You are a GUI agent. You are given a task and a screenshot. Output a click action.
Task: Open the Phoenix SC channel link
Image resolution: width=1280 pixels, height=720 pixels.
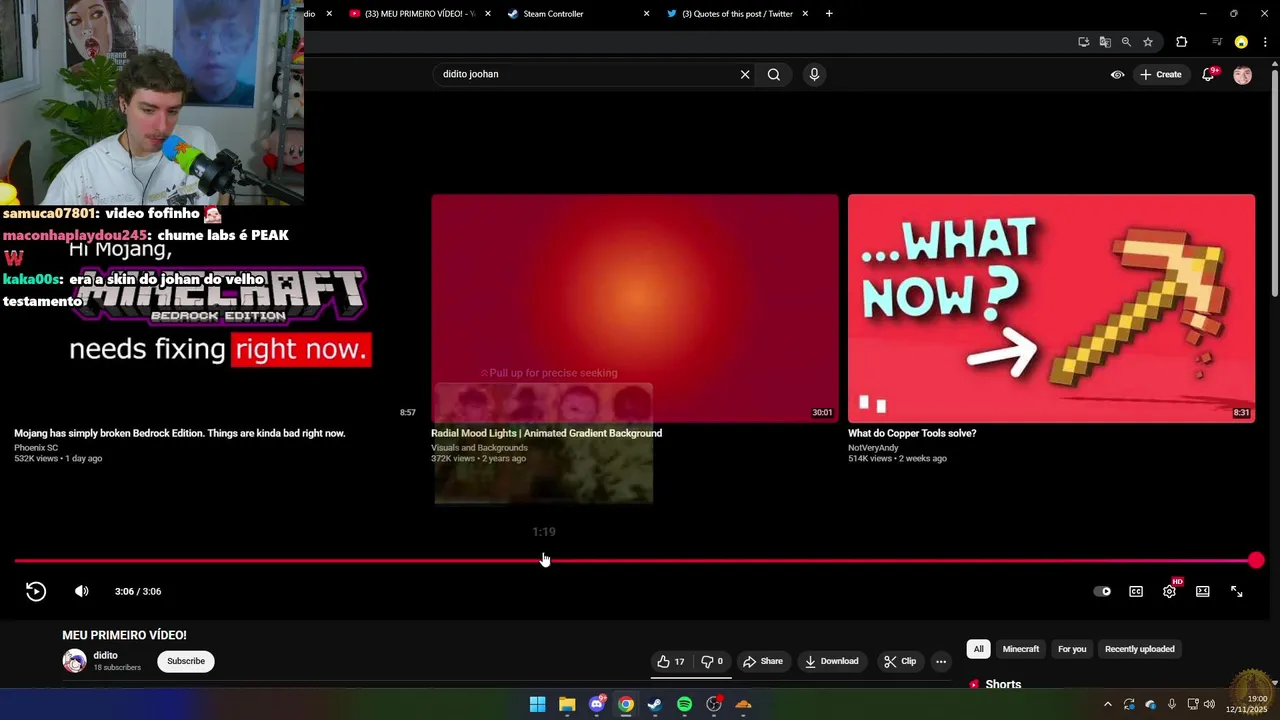pyautogui.click(x=36, y=448)
